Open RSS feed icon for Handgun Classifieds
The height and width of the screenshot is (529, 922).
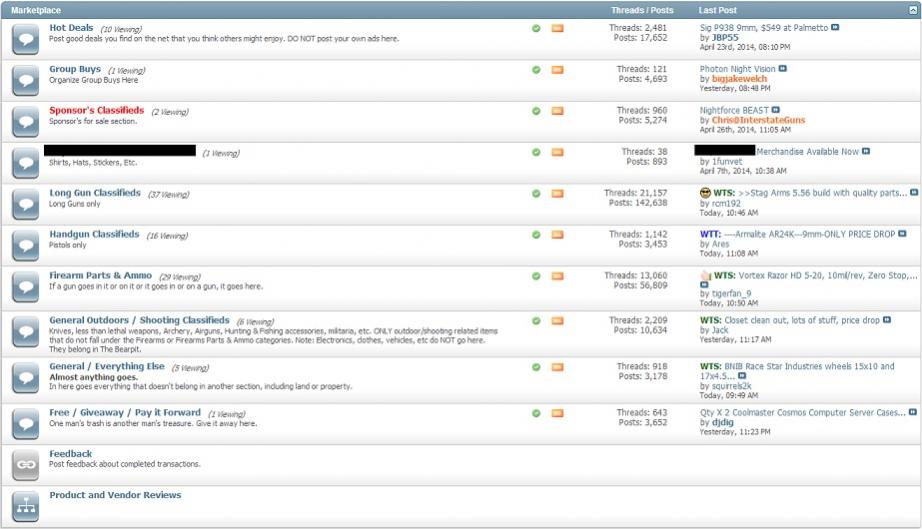click(x=557, y=234)
